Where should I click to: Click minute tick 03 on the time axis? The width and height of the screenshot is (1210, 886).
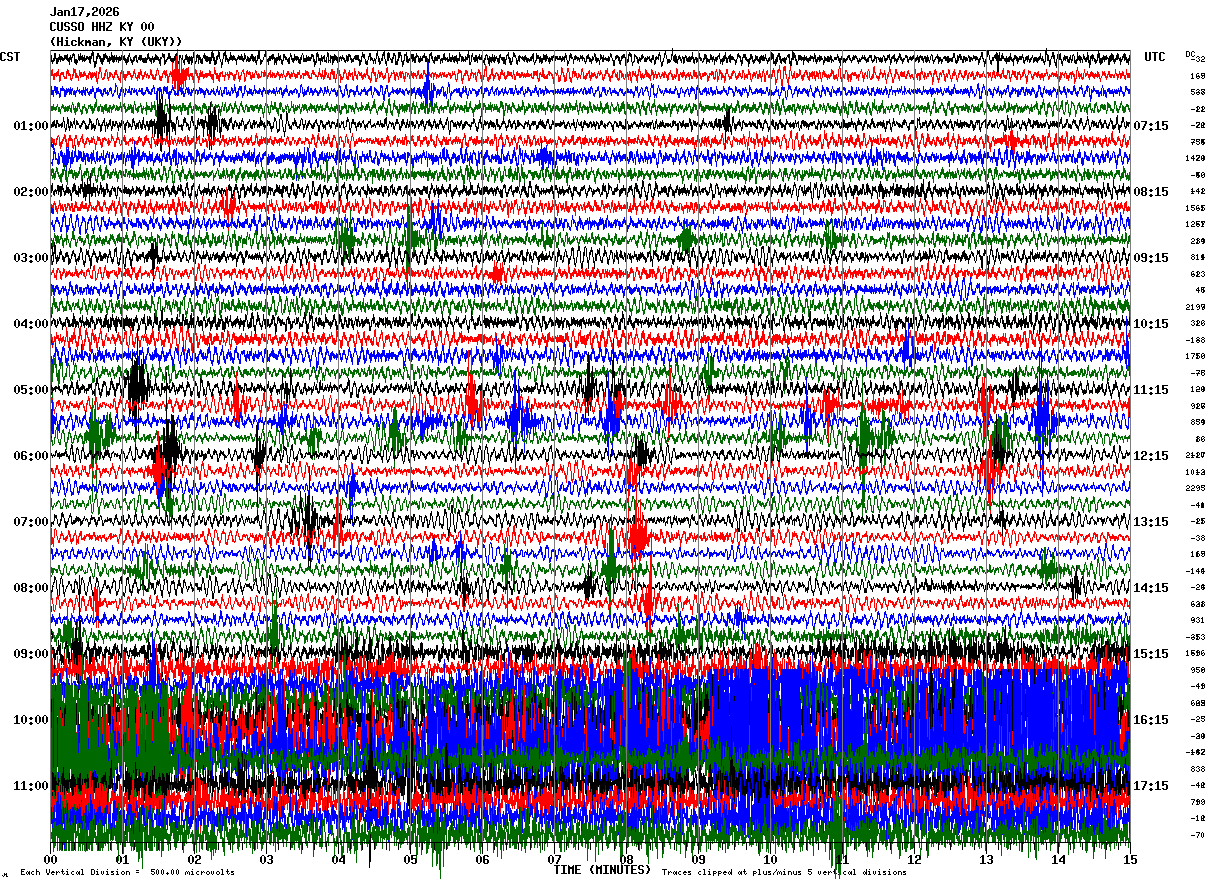pyautogui.click(x=267, y=860)
